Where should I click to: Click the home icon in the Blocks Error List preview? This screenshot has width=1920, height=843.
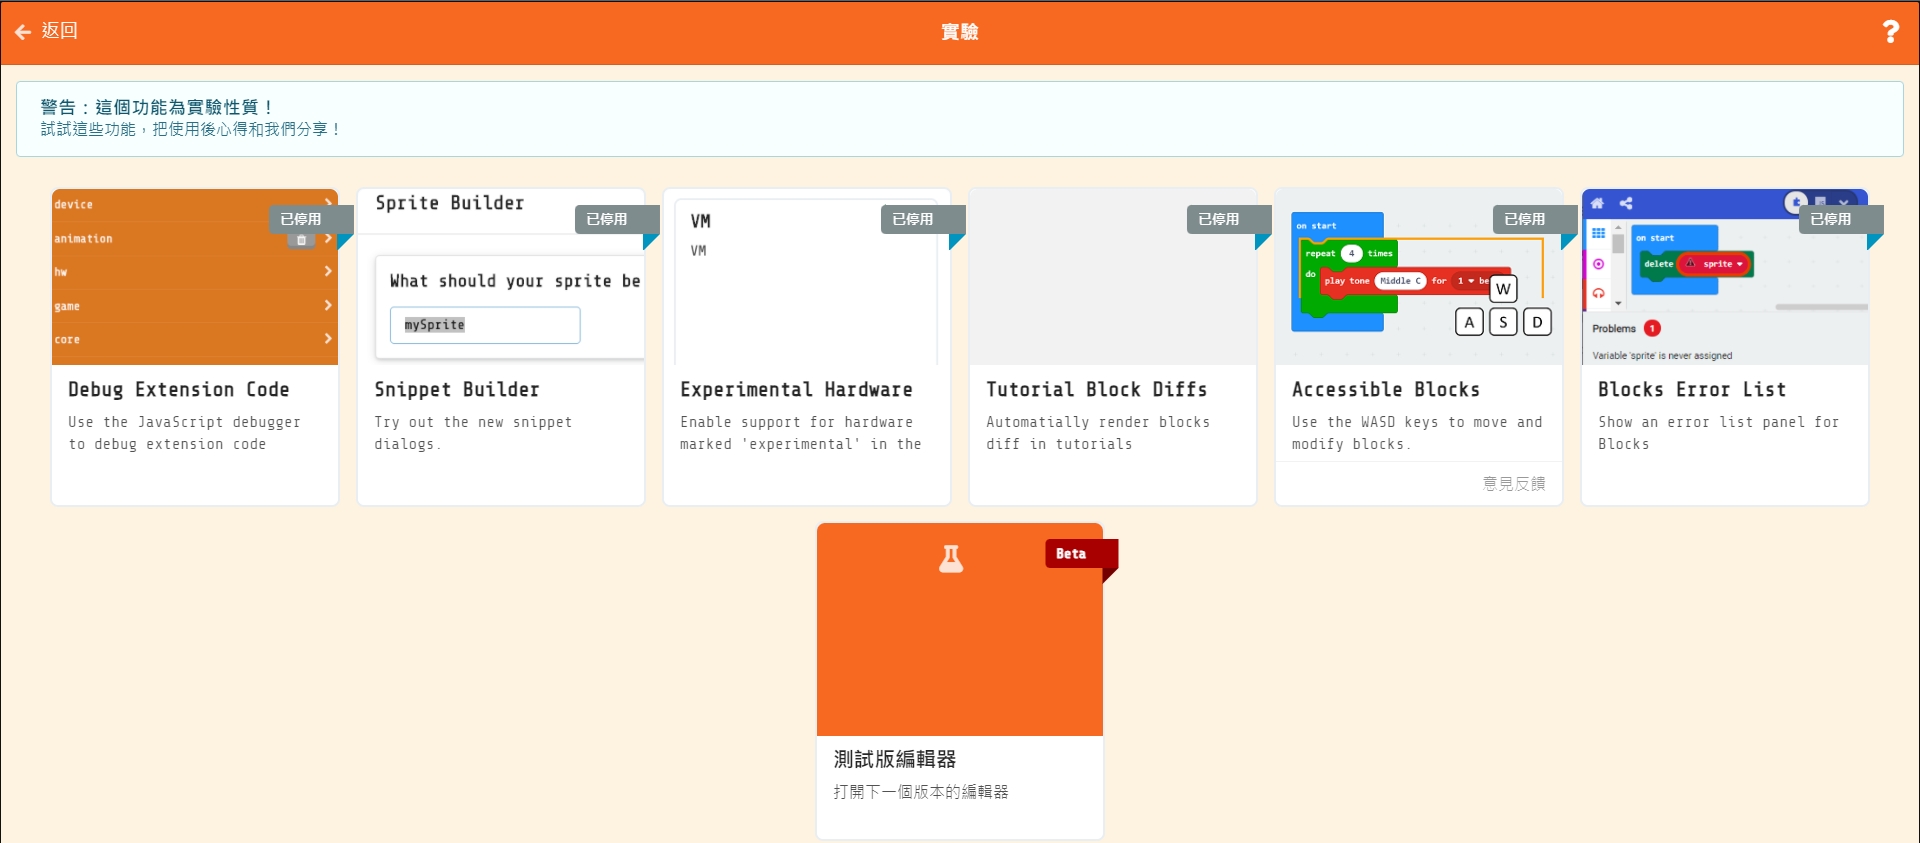1597,203
